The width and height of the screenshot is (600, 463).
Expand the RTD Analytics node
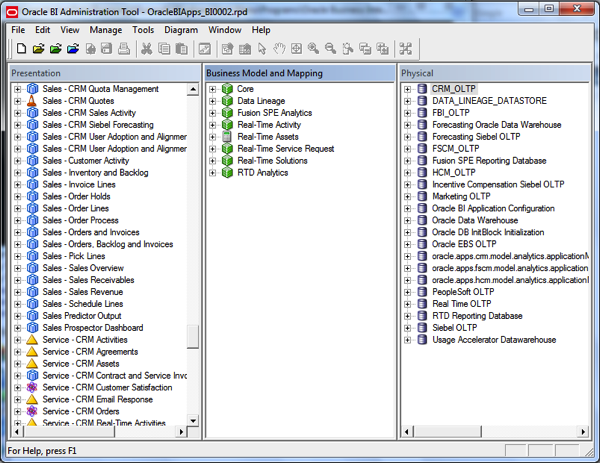(213, 173)
